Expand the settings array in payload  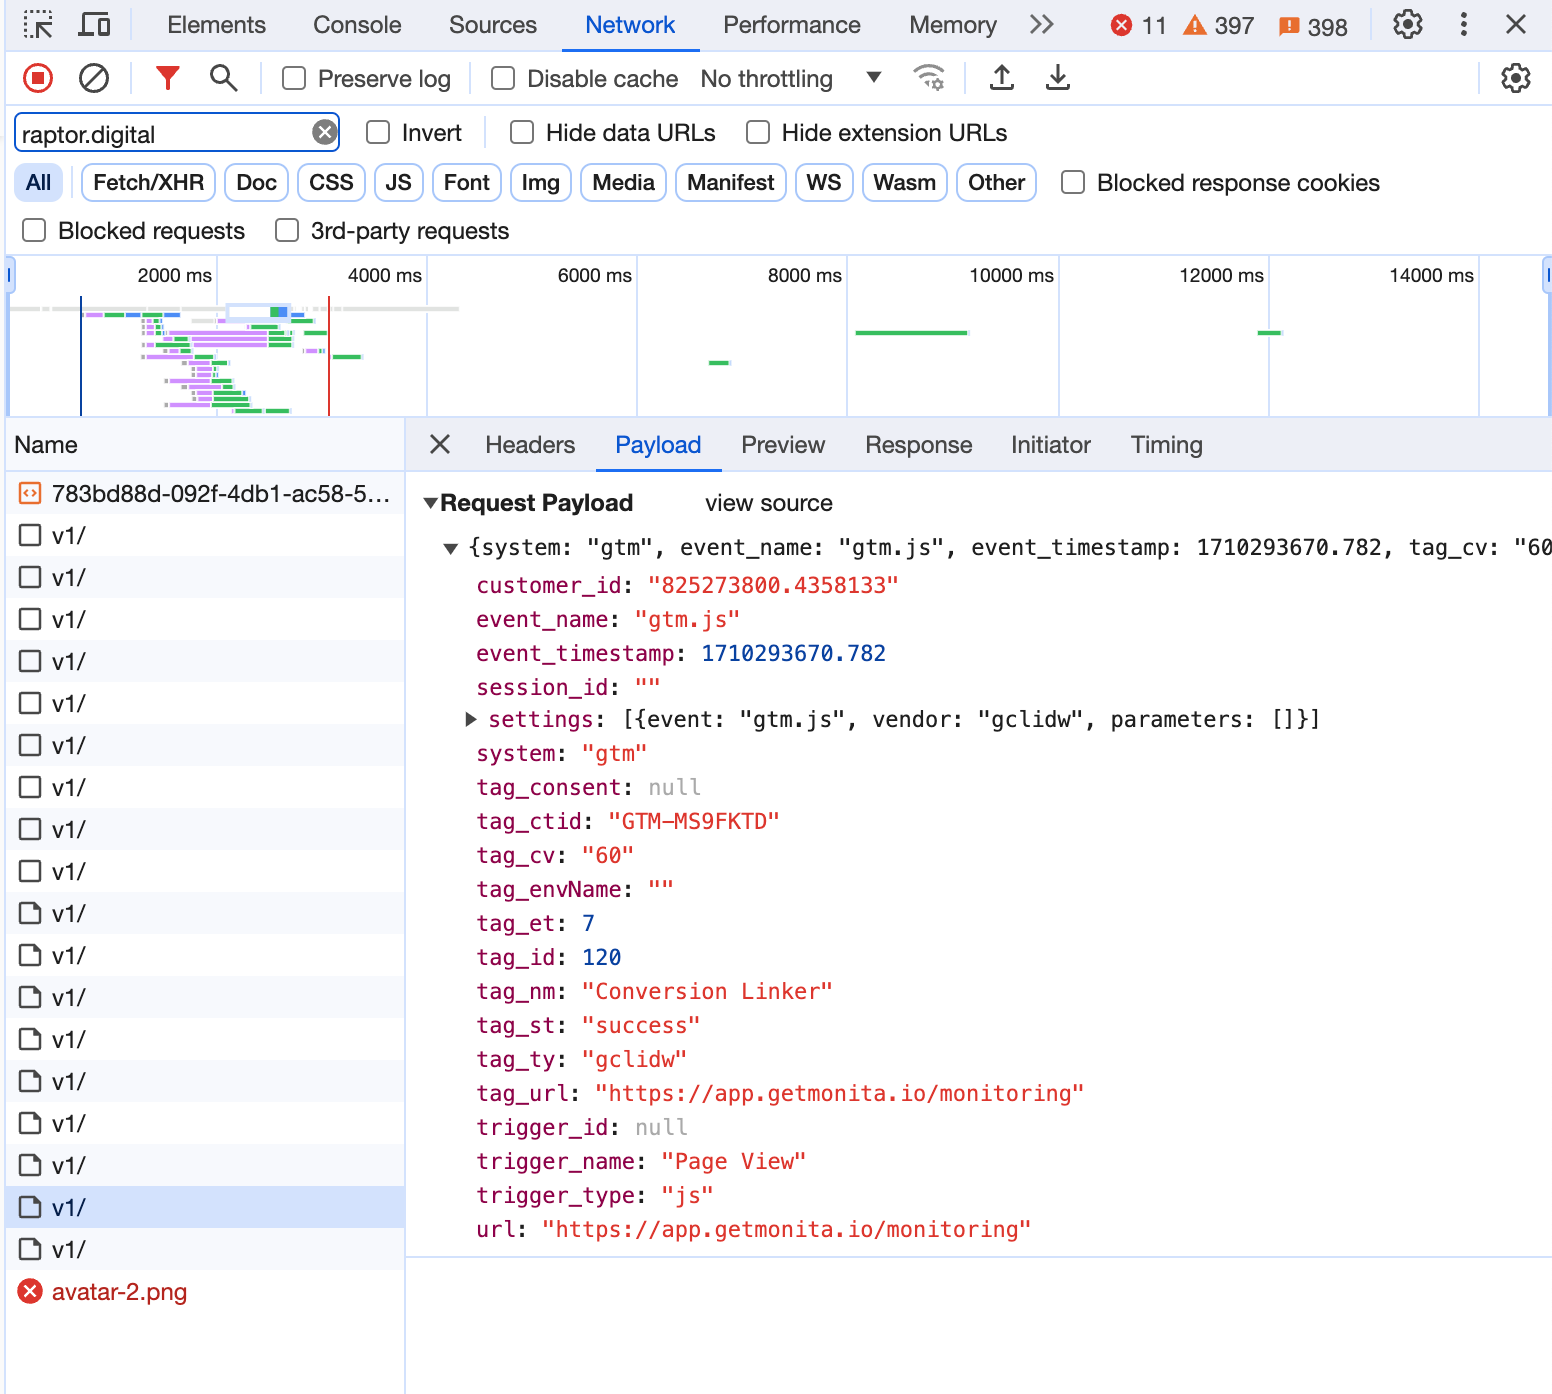tap(471, 719)
